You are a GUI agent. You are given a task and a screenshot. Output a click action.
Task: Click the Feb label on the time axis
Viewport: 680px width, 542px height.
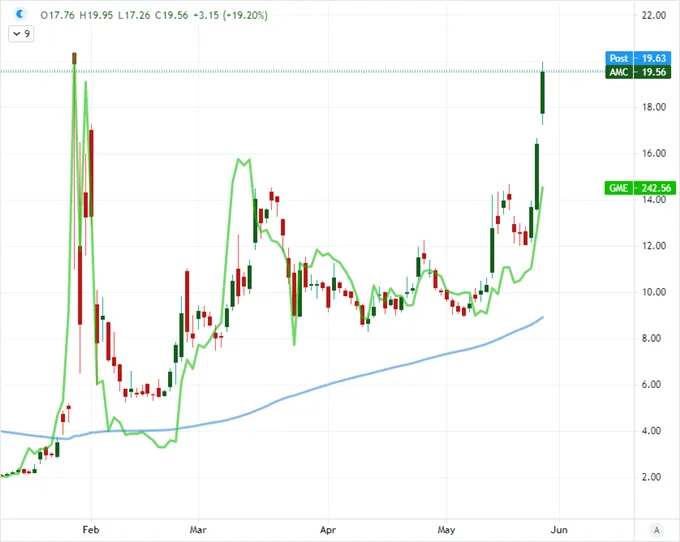click(91, 529)
